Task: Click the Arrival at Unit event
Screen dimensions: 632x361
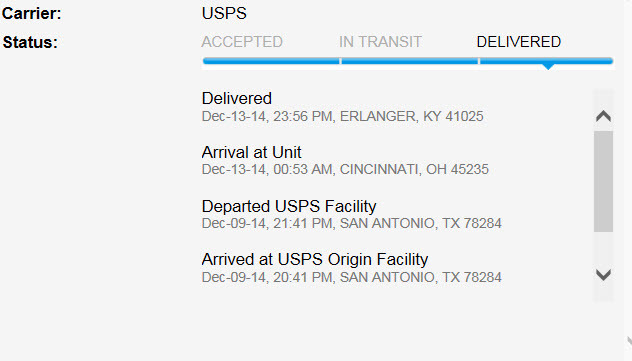Action: click(252, 152)
